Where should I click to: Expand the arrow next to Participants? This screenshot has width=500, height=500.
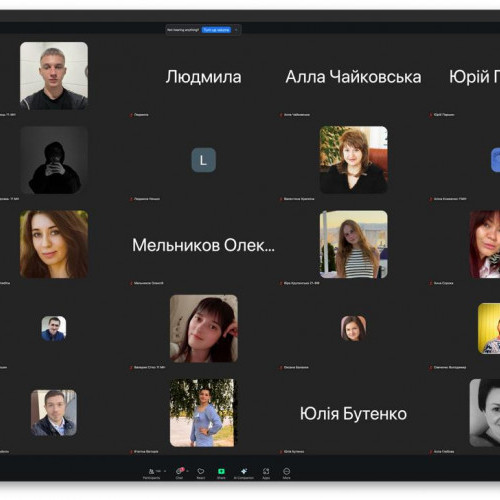click(165, 471)
